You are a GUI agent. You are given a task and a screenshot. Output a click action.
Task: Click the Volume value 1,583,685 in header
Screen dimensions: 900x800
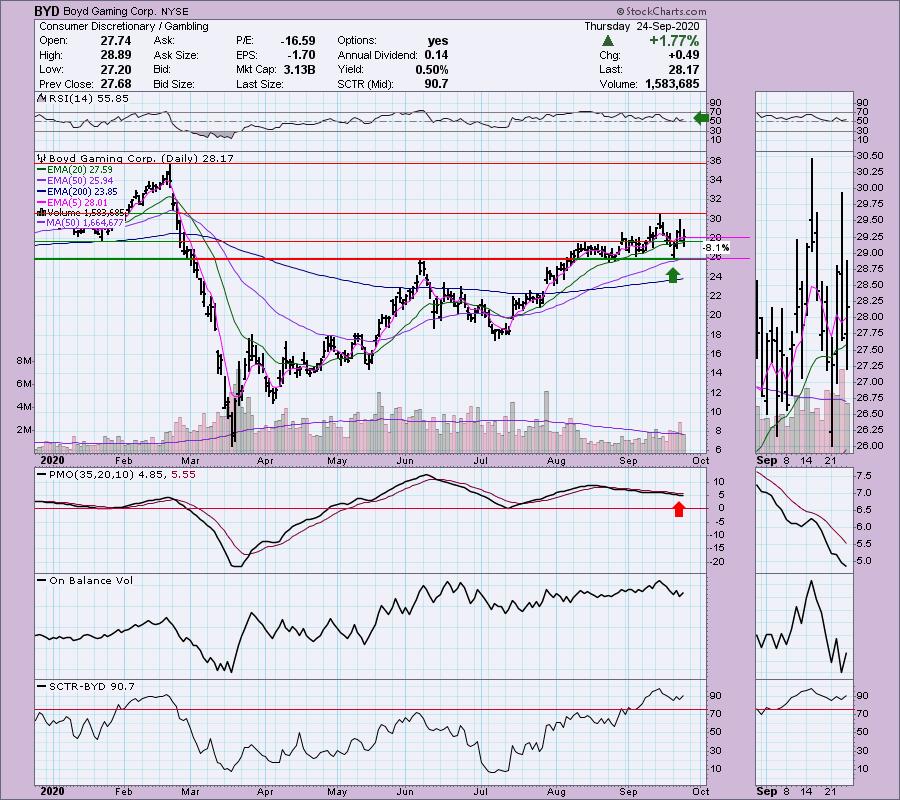[672, 84]
